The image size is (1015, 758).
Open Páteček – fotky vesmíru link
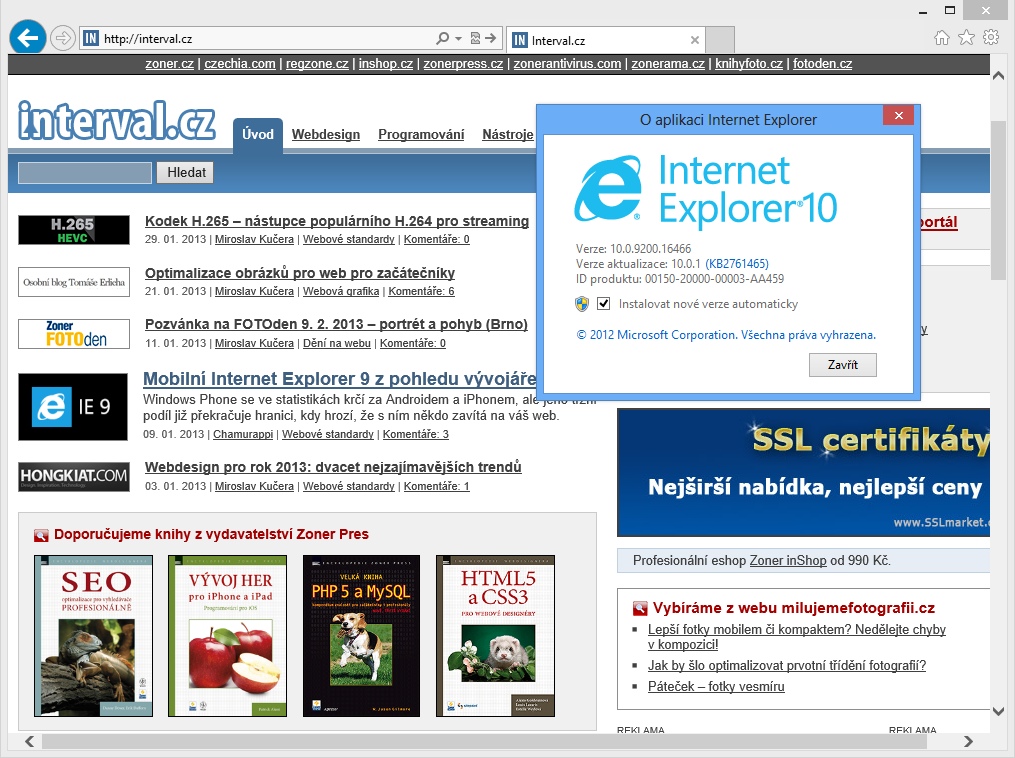pyautogui.click(x=716, y=686)
